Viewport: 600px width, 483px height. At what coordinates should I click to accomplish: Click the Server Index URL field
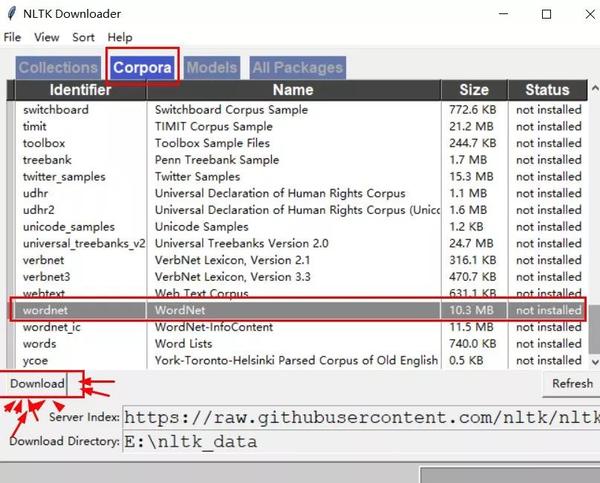(x=361, y=417)
